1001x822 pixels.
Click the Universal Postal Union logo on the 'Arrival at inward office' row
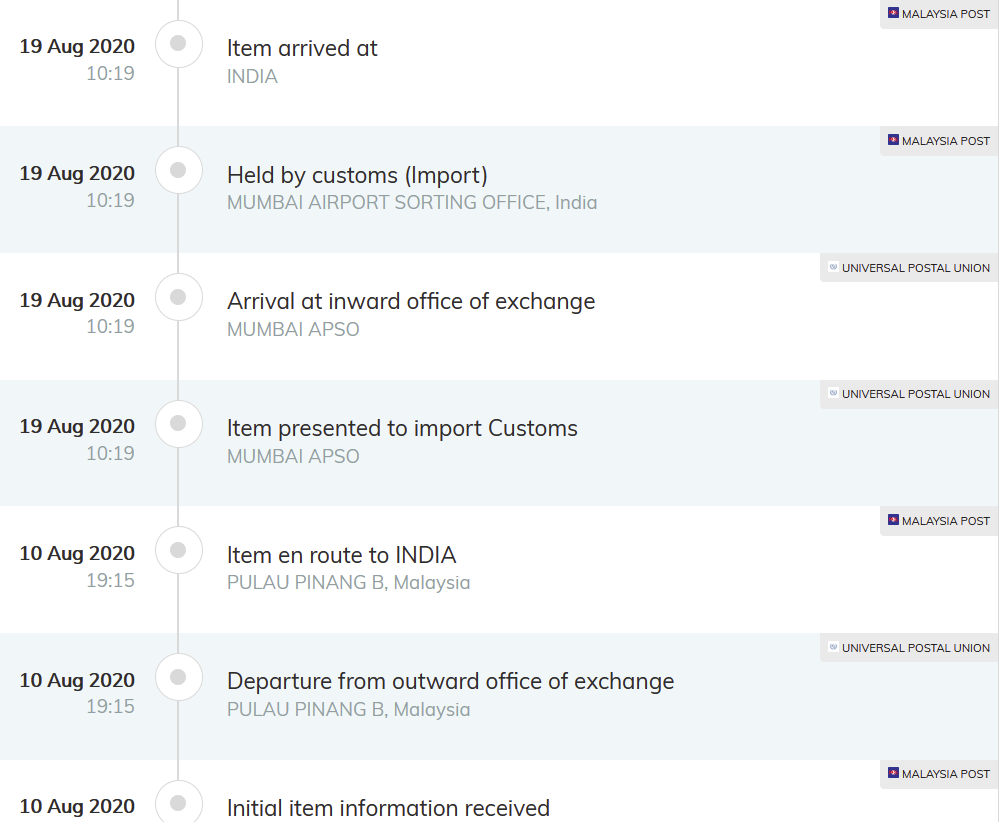click(x=833, y=267)
